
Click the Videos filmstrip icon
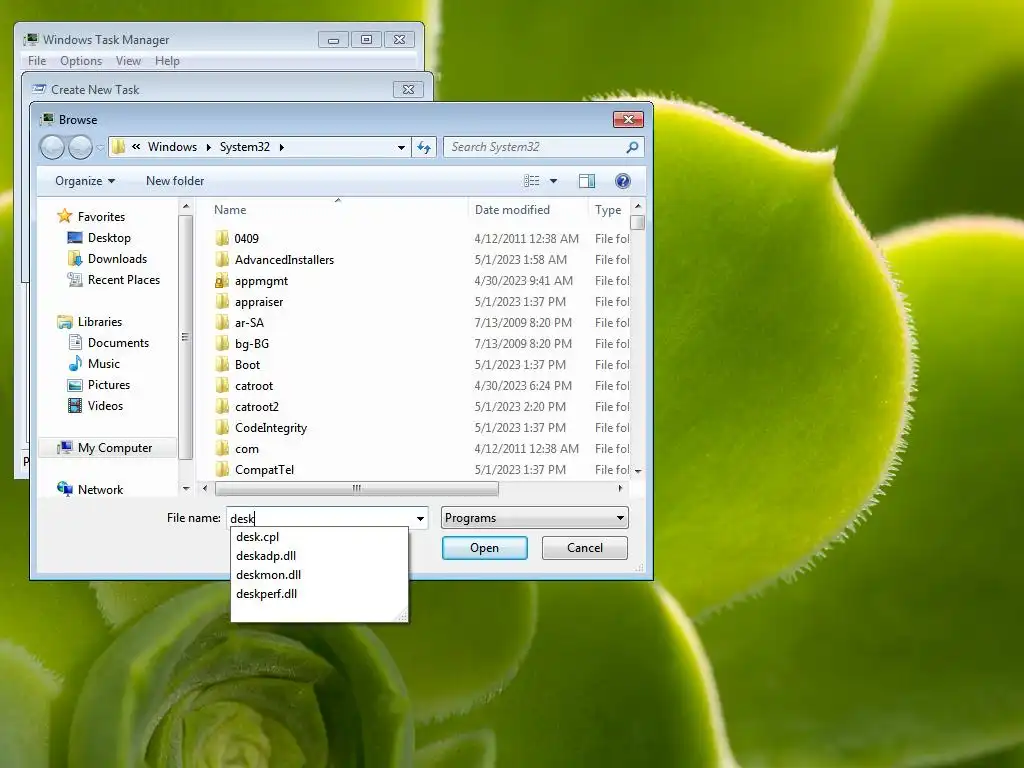(x=75, y=406)
